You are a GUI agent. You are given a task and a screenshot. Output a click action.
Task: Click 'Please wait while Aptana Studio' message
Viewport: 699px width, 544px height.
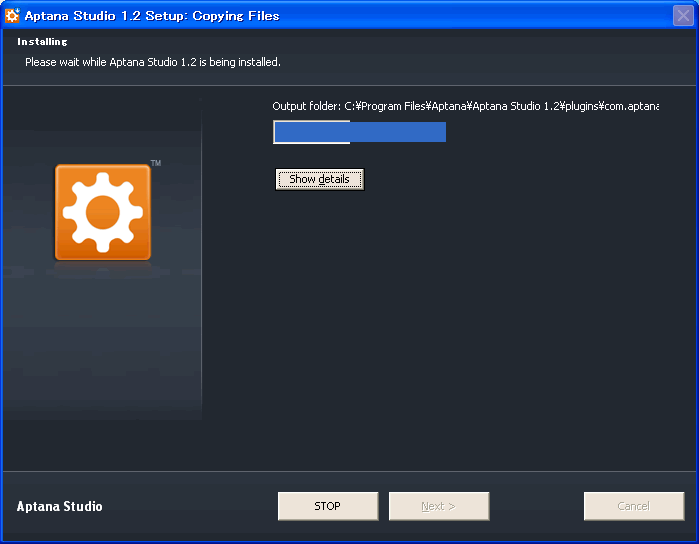click(153, 62)
